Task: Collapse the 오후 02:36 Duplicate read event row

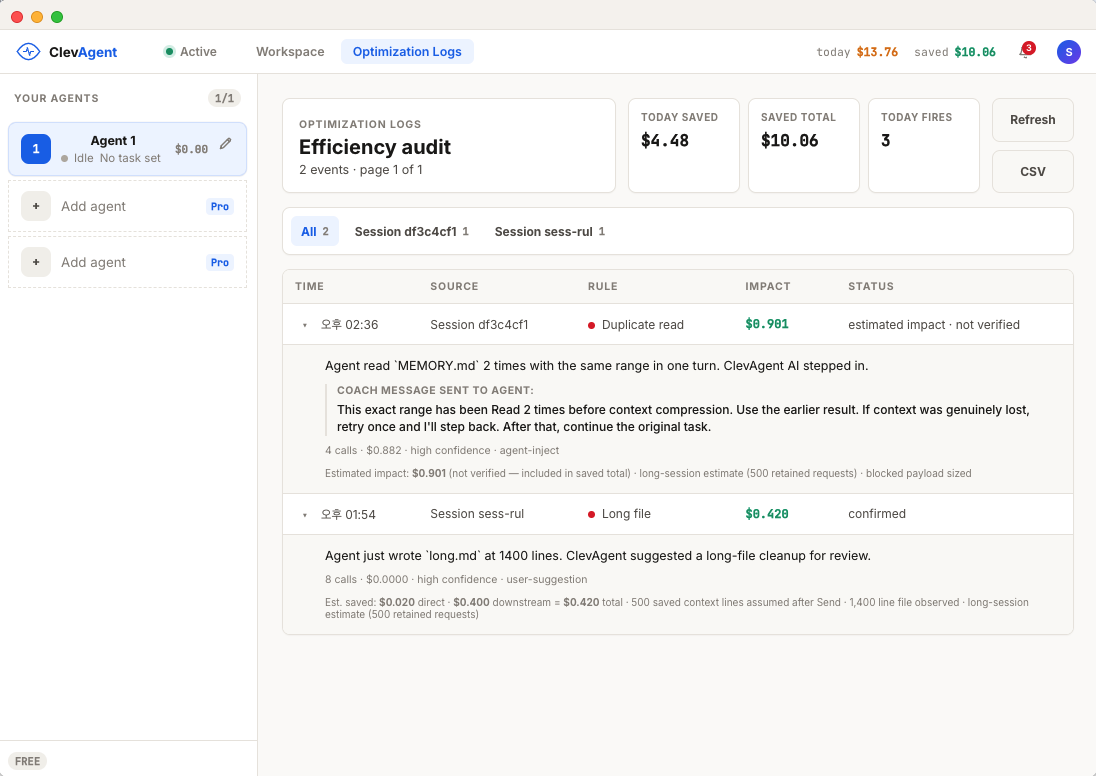Action: pyautogui.click(x=305, y=325)
